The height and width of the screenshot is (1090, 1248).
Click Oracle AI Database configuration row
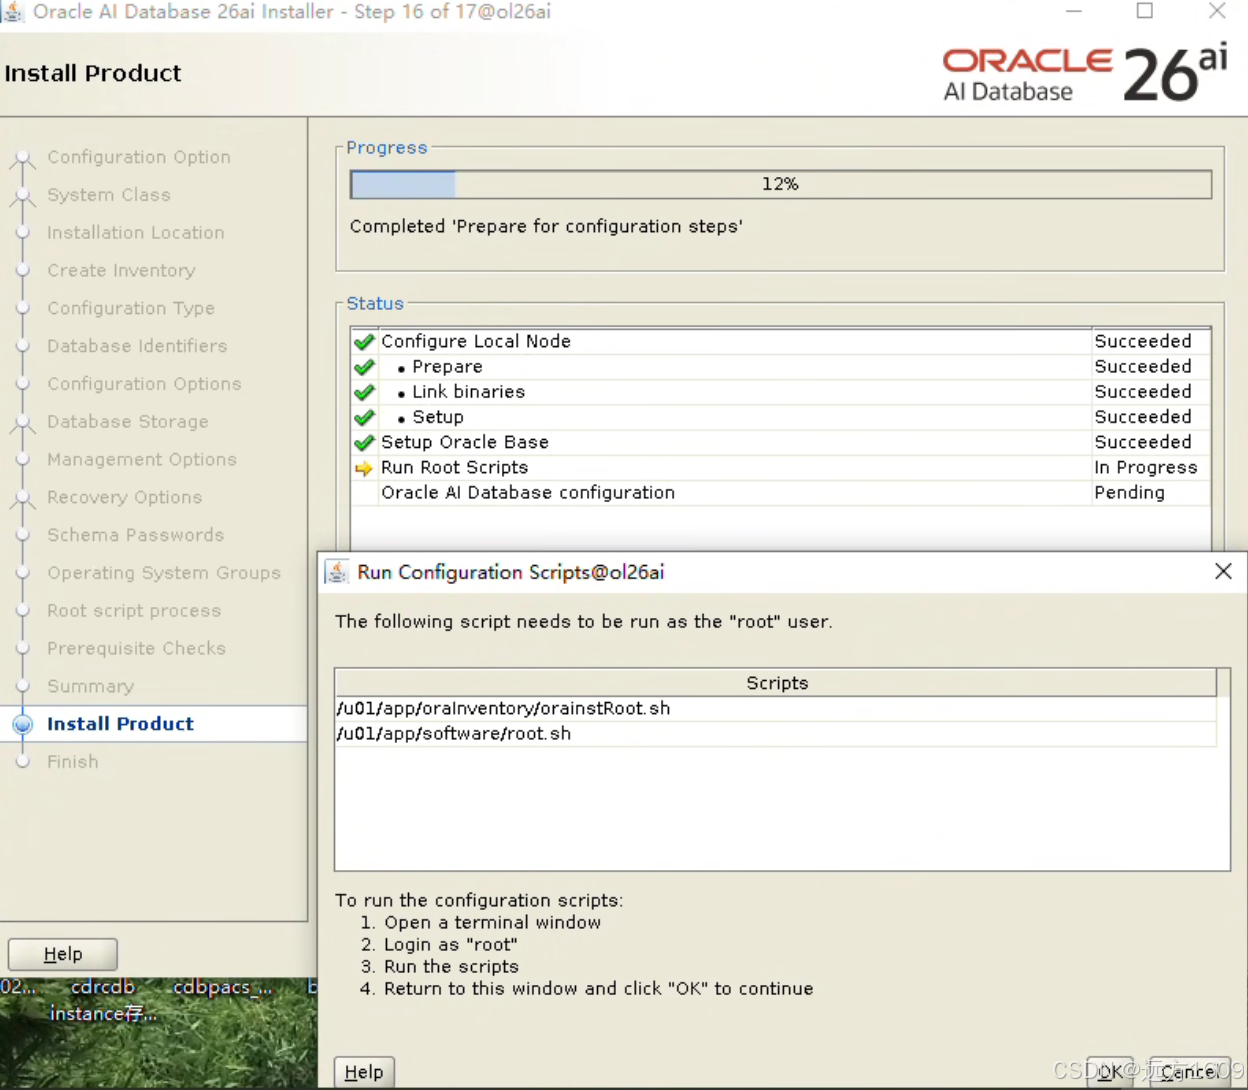click(781, 493)
